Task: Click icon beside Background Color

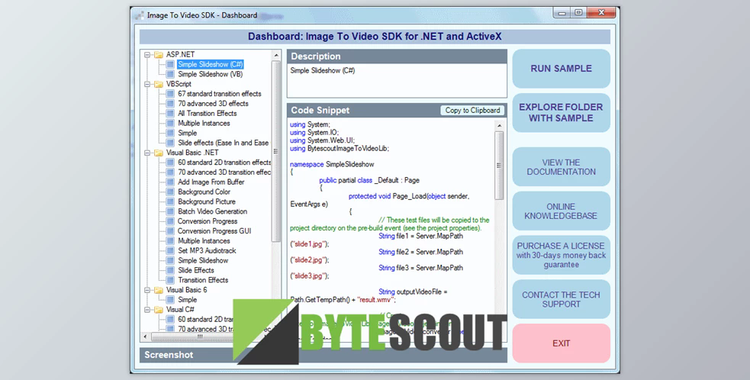Action: tap(170, 192)
